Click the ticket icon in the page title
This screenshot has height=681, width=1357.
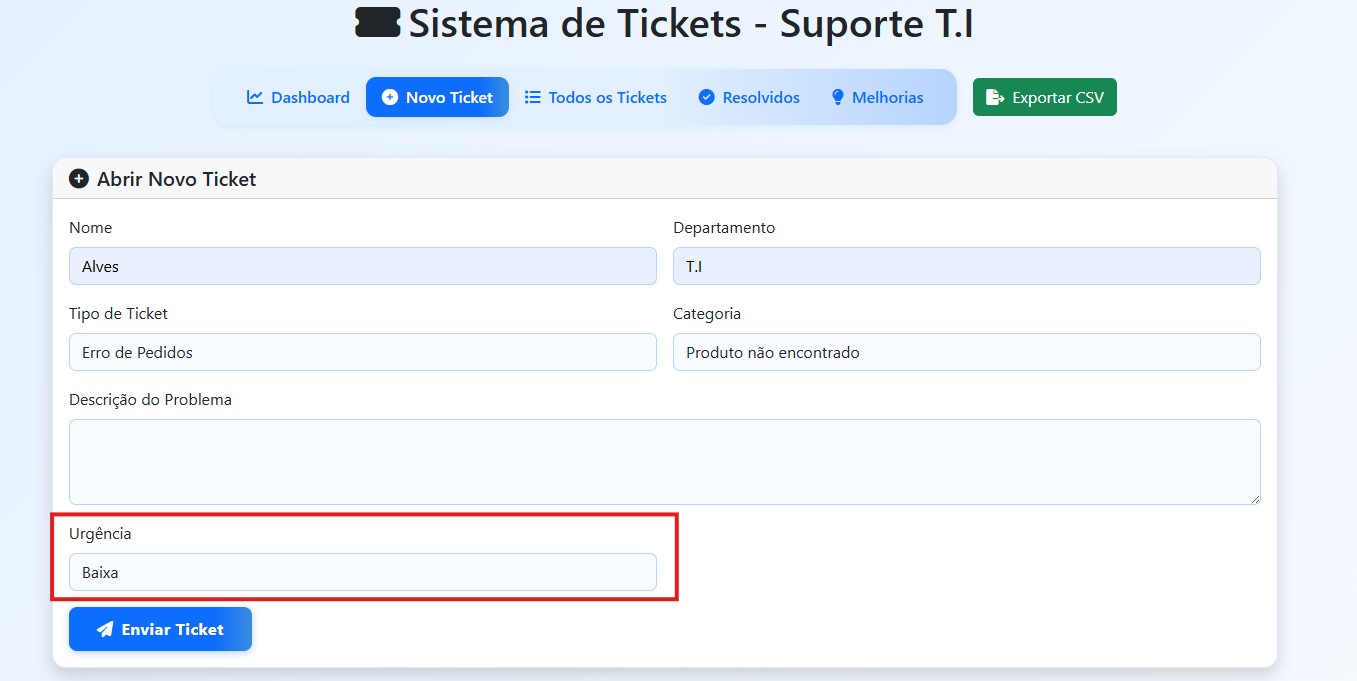[376, 22]
